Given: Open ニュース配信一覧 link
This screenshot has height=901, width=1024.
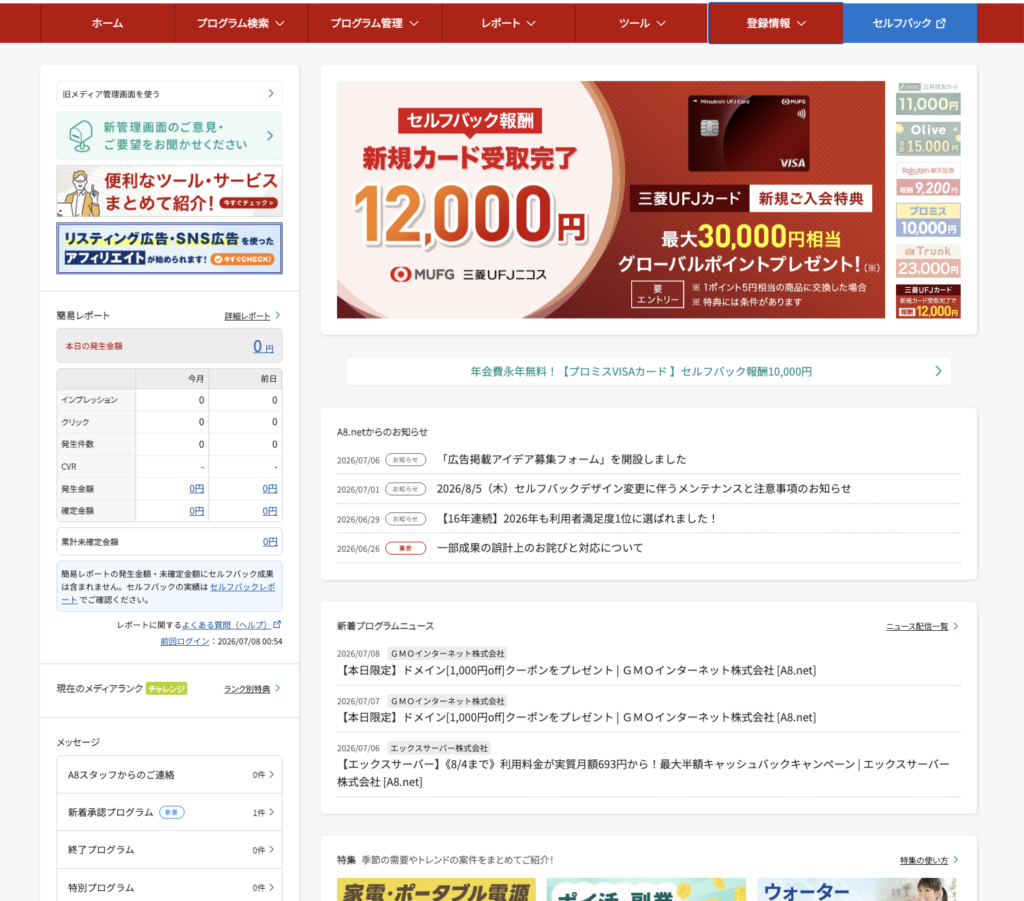Looking at the screenshot, I should click(917, 627).
